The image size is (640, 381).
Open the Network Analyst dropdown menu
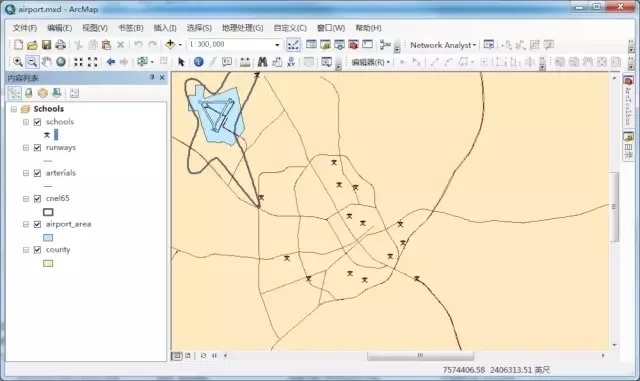(443, 45)
